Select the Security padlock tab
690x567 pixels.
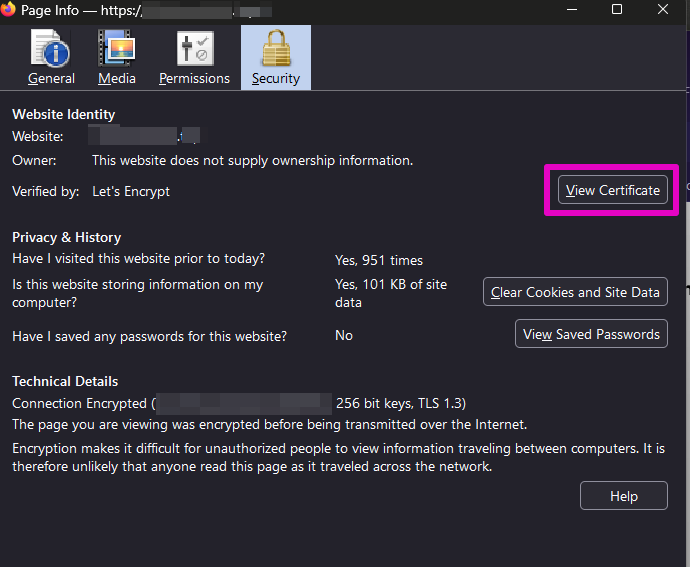pyautogui.click(x=275, y=57)
